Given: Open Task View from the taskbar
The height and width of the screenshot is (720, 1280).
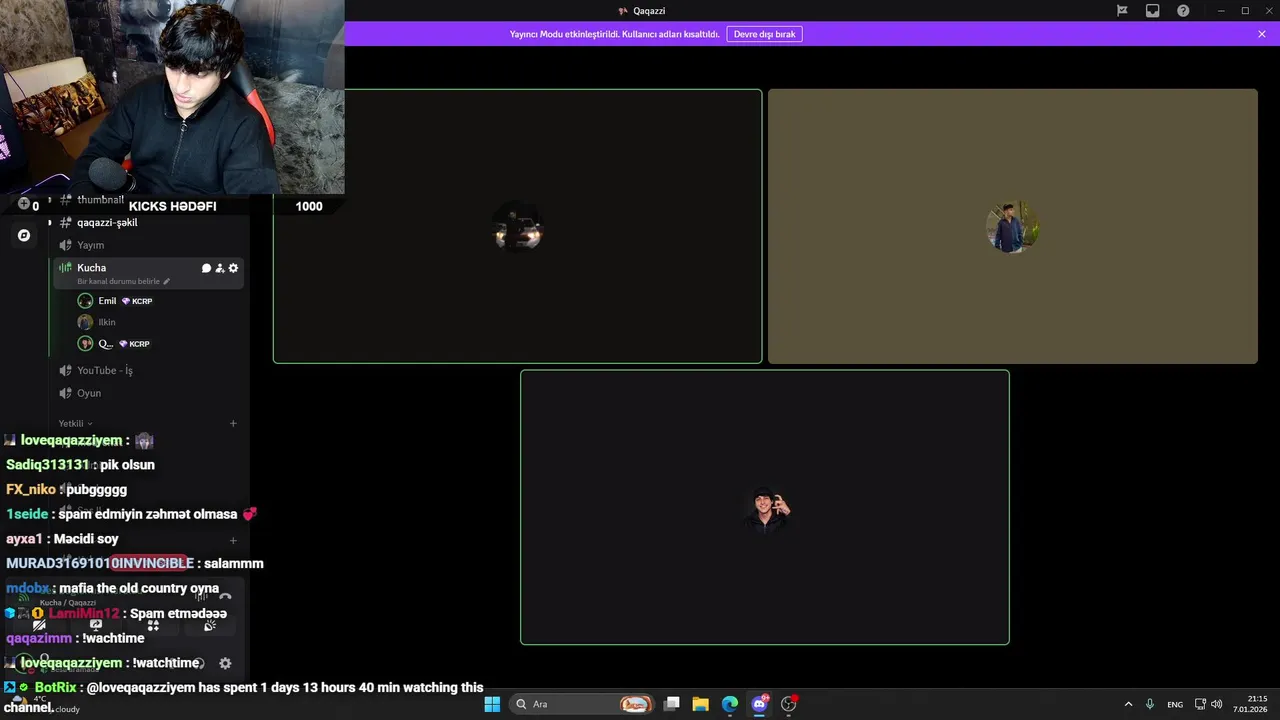Looking at the screenshot, I should pyautogui.click(x=672, y=704).
